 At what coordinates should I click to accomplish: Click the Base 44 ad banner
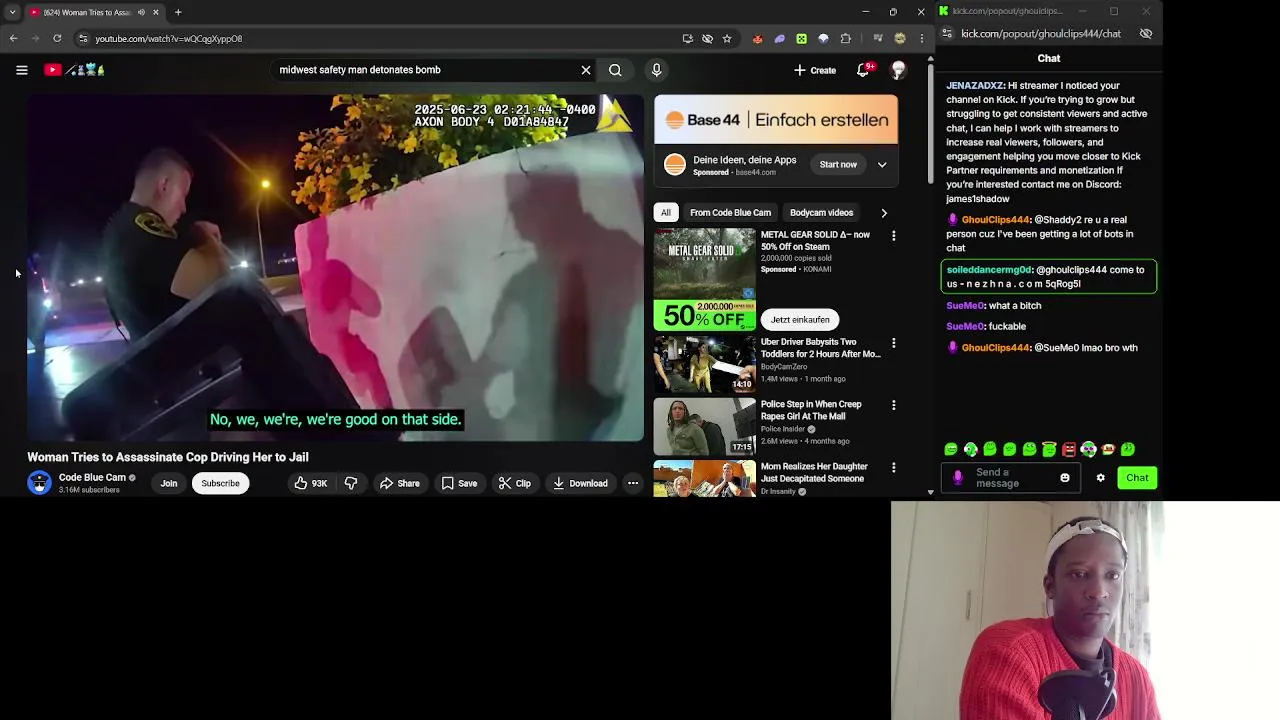tap(776, 120)
